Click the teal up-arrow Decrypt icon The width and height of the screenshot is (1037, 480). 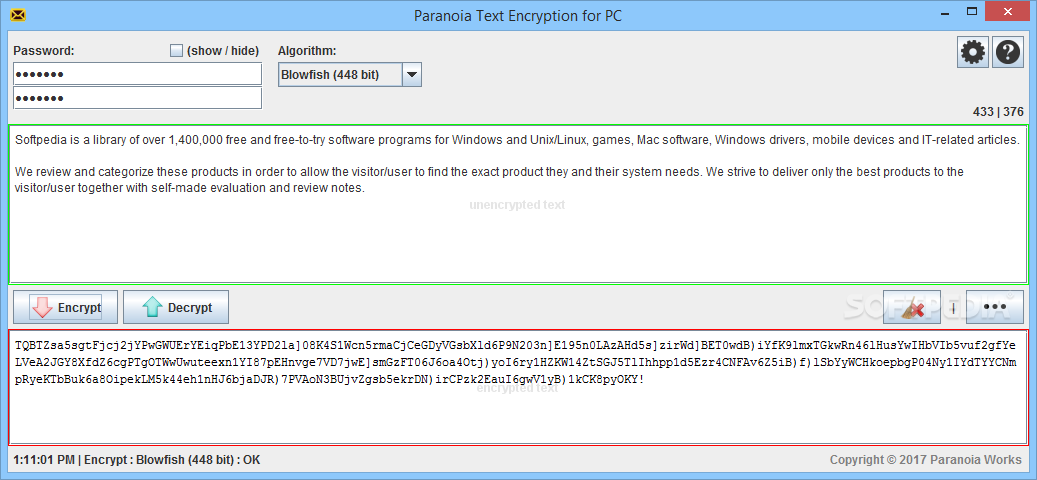pos(151,307)
